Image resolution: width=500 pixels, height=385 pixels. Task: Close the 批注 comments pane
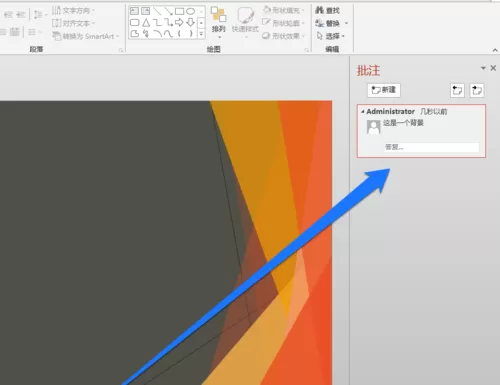(x=493, y=68)
